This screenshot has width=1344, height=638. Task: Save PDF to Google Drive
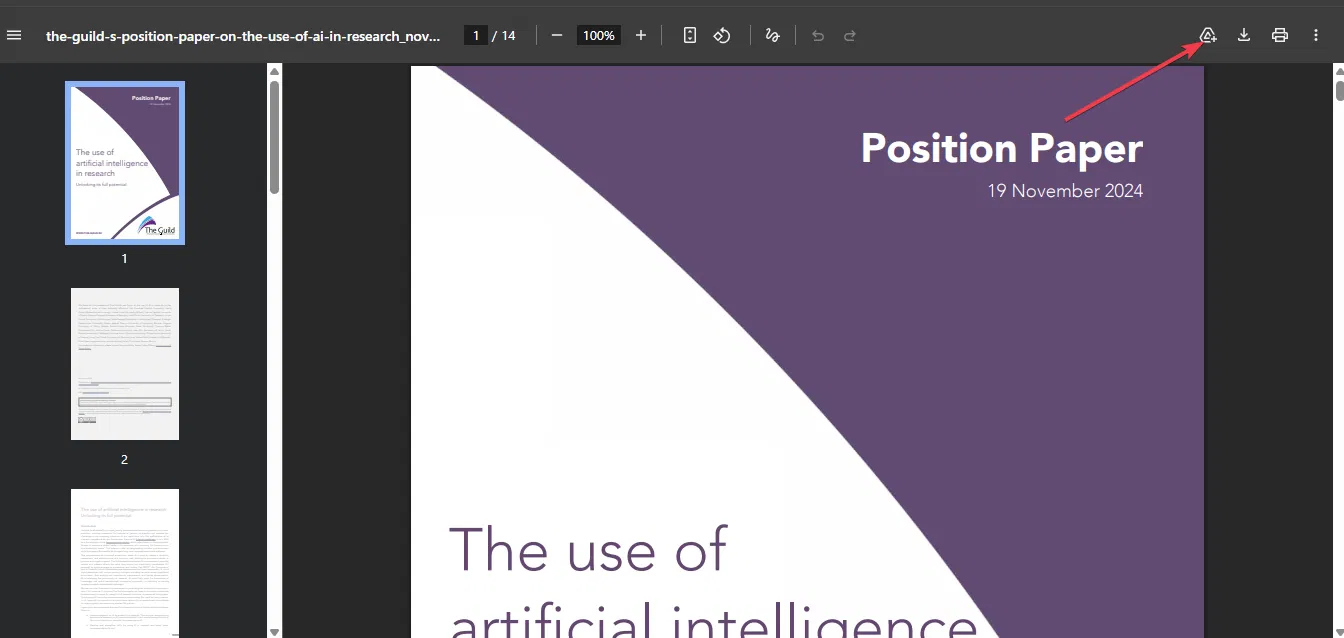[x=1208, y=35]
